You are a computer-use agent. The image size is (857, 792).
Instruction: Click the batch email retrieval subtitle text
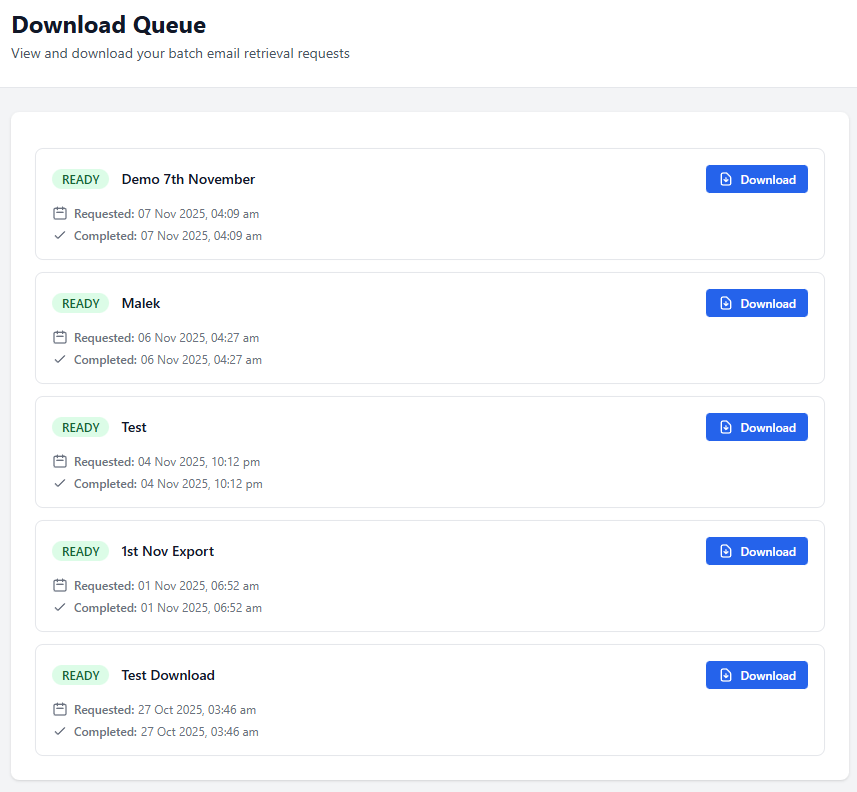tap(179, 53)
